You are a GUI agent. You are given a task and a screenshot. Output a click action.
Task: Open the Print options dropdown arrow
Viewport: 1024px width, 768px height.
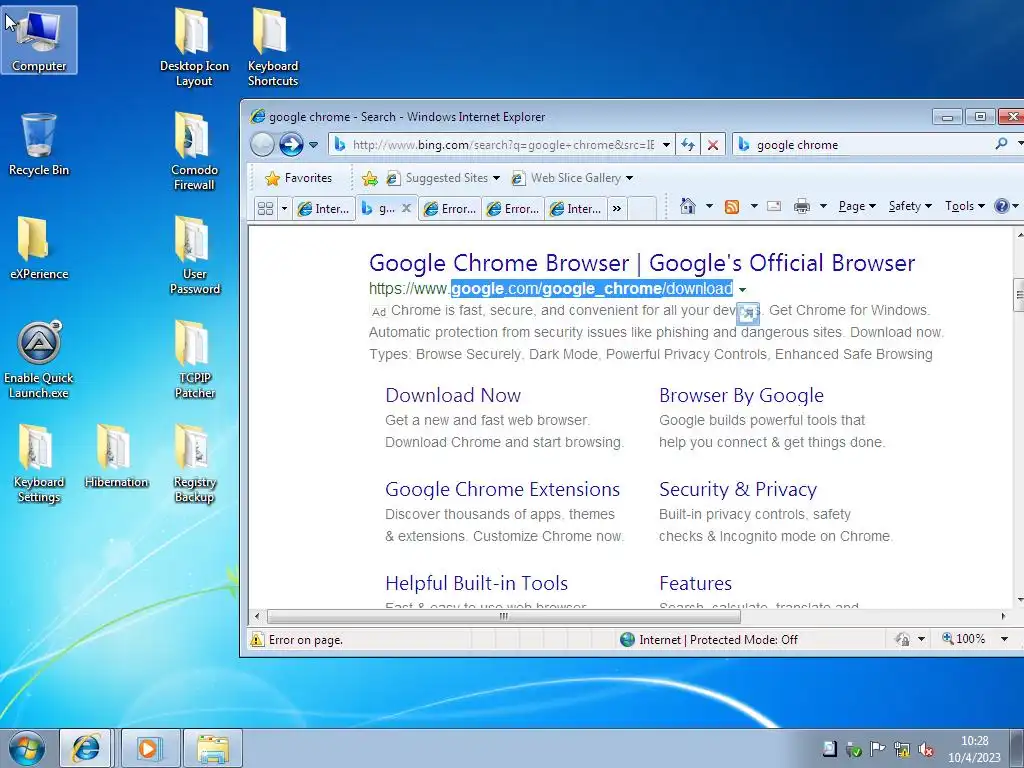coord(824,206)
